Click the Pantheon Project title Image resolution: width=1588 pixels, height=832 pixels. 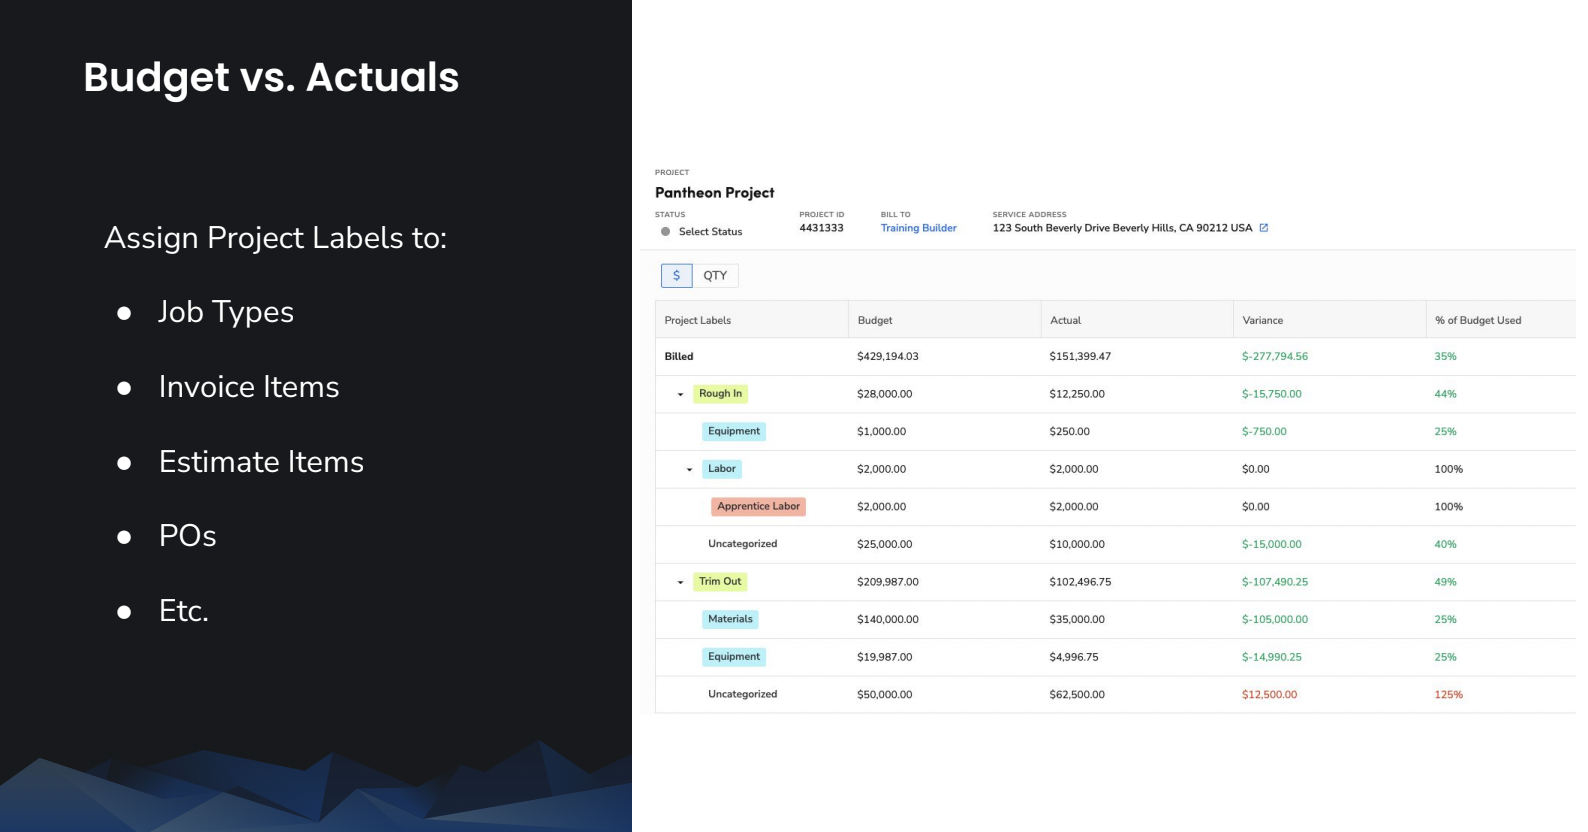(714, 193)
